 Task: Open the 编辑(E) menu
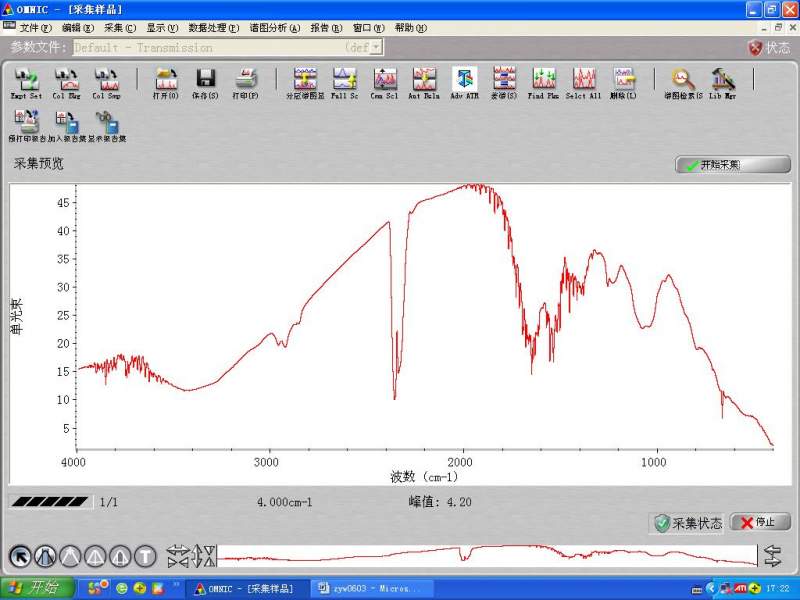point(78,28)
